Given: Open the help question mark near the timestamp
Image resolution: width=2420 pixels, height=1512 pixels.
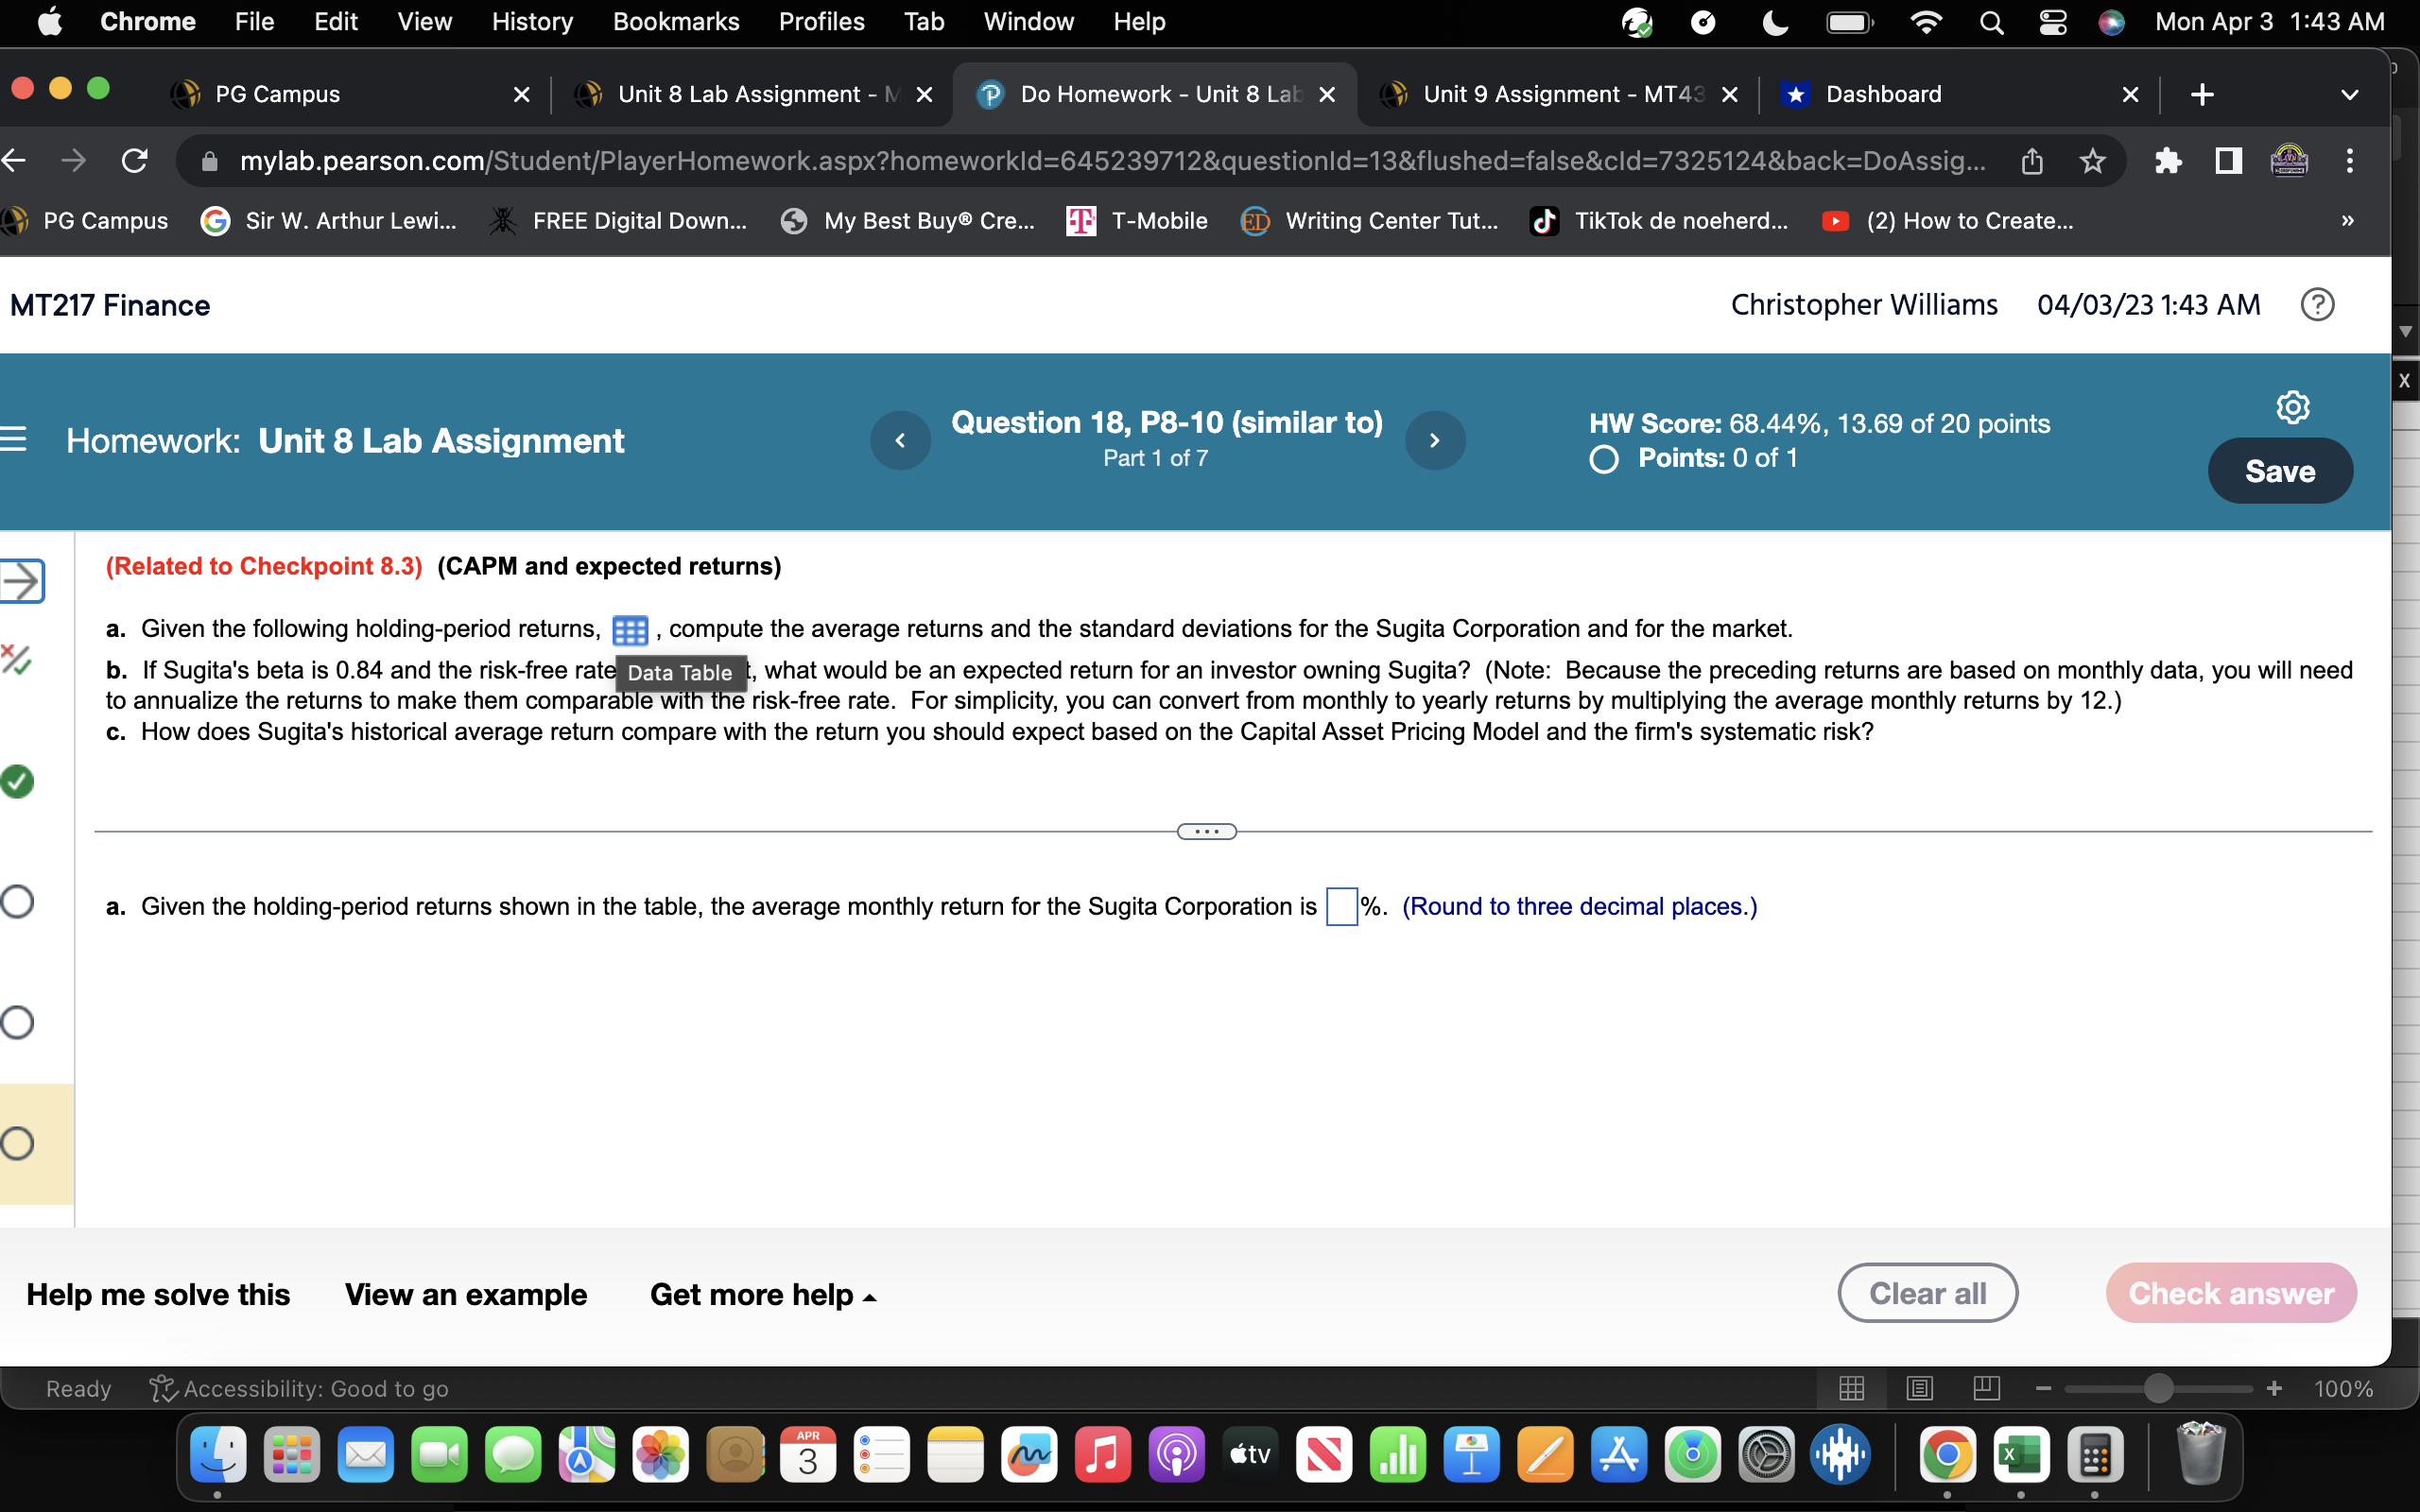Looking at the screenshot, I should tap(2318, 304).
